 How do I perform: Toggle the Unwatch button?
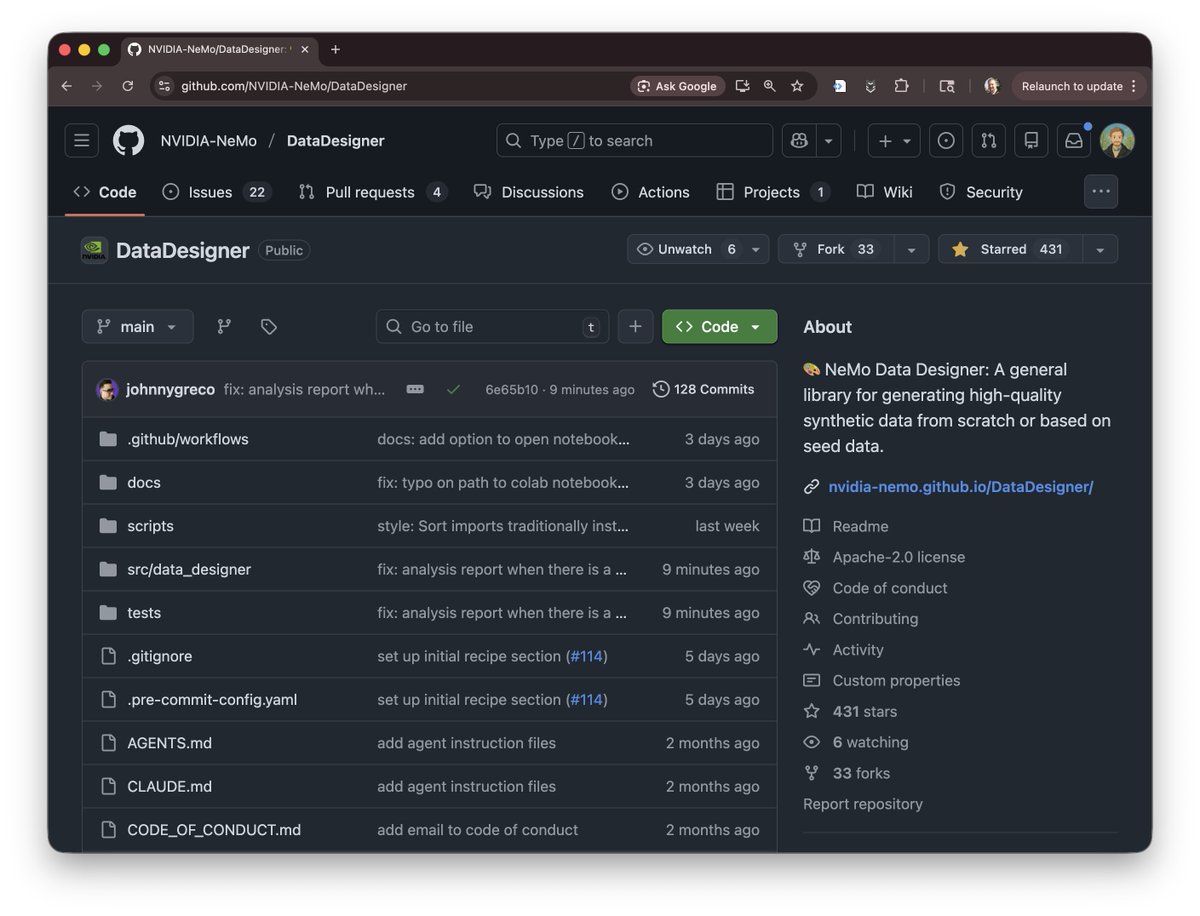click(x=686, y=249)
